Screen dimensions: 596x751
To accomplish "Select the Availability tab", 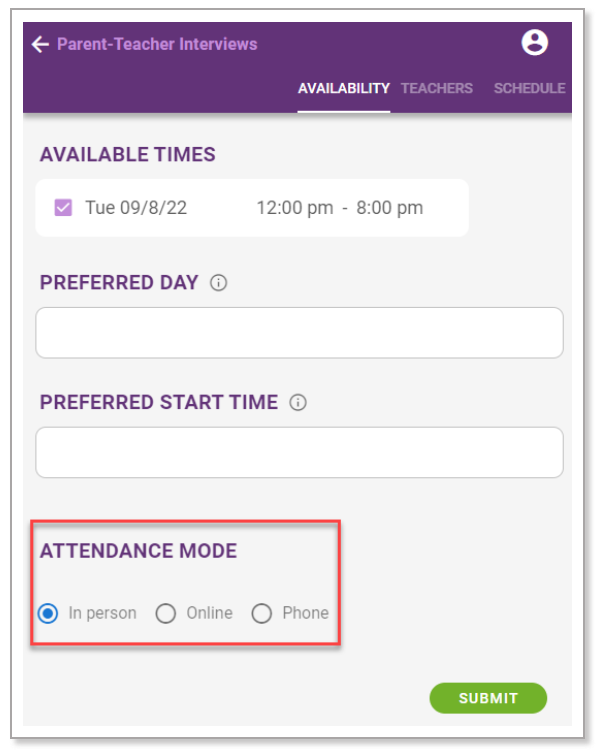I will [x=344, y=88].
